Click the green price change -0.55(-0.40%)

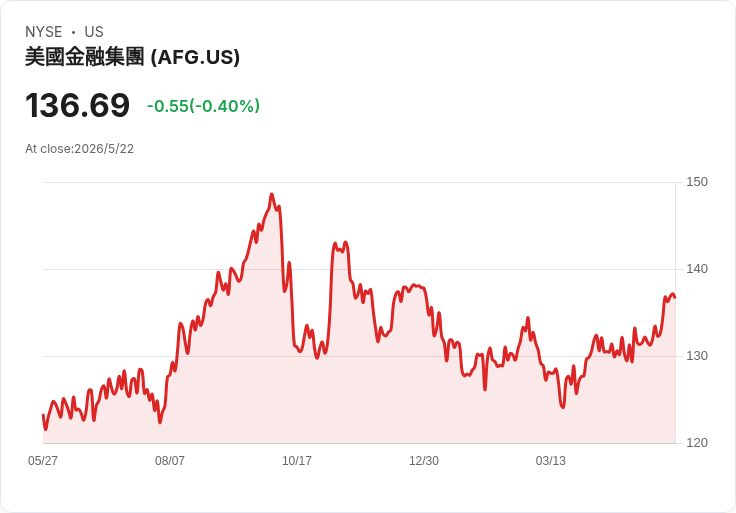[x=203, y=106]
